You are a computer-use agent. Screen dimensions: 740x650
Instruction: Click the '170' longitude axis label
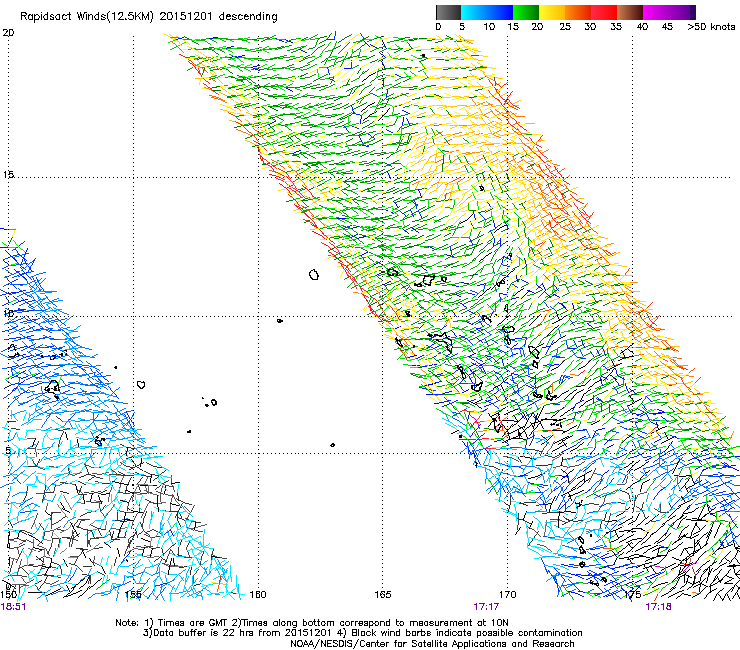pos(508,595)
